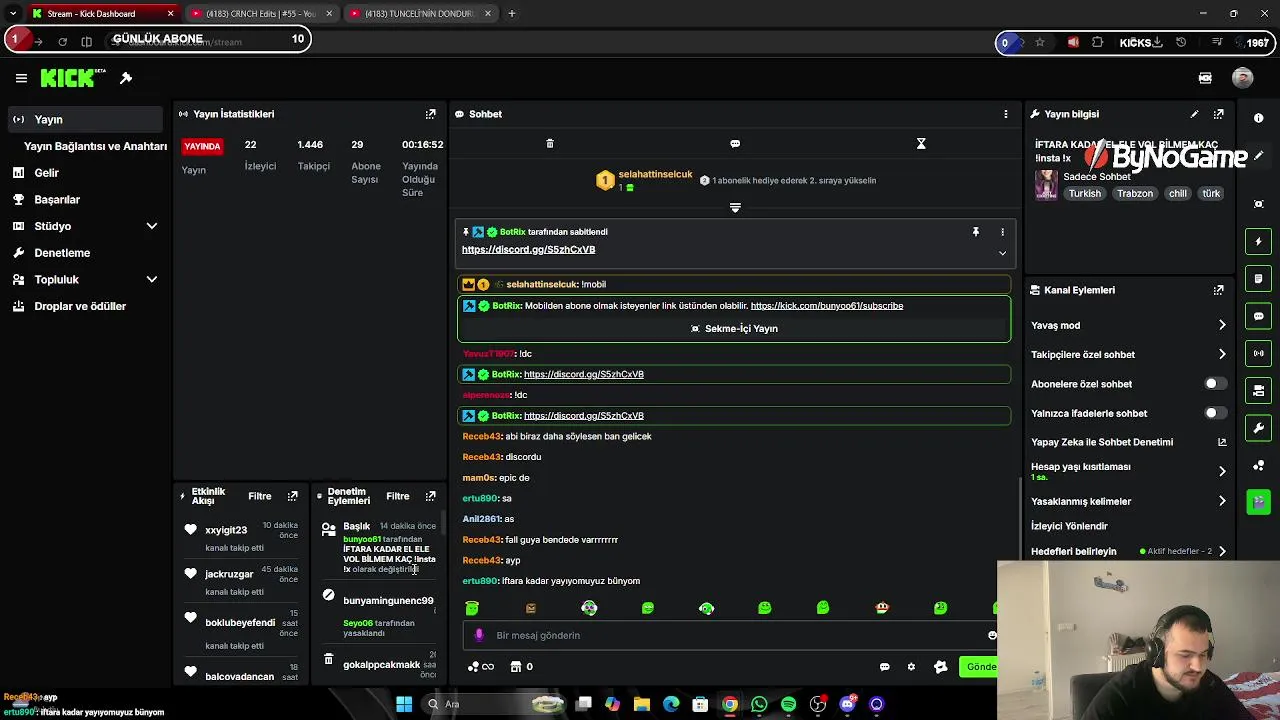Screen dimensions: 1280x720
Task: Collapse the gifter leaderboard arrow
Action: pyautogui.click(x=735, y=208)
